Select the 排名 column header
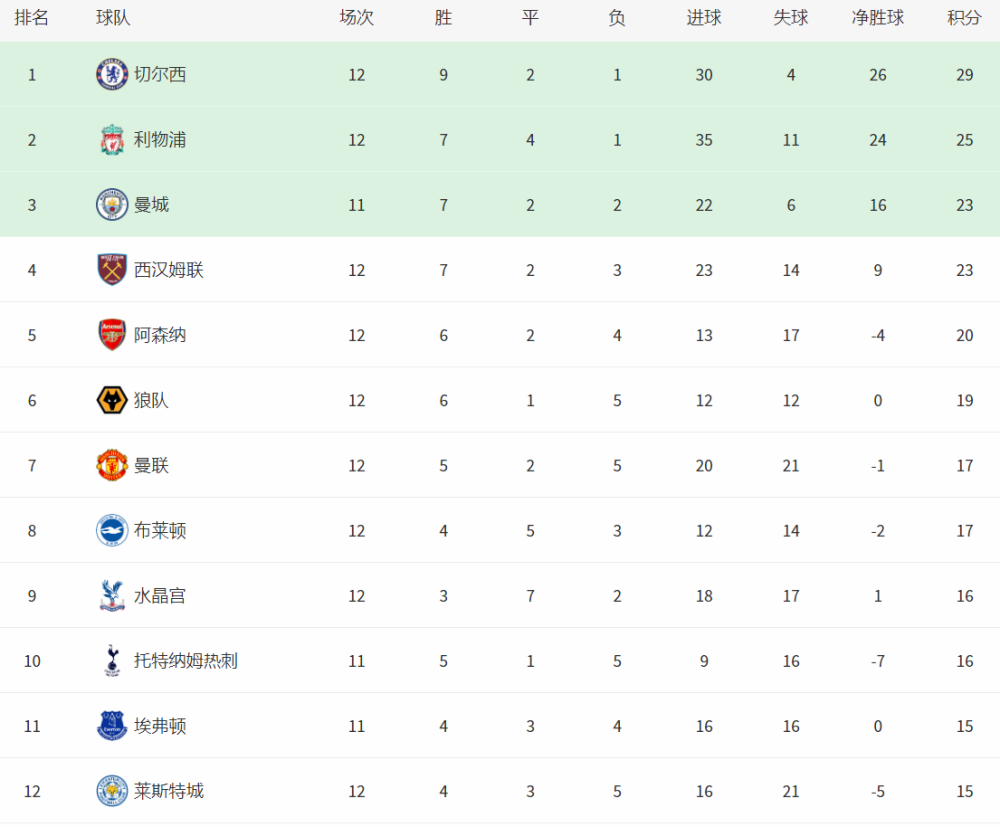Screen dimensions: 1000x827 [x=31, y=18]
